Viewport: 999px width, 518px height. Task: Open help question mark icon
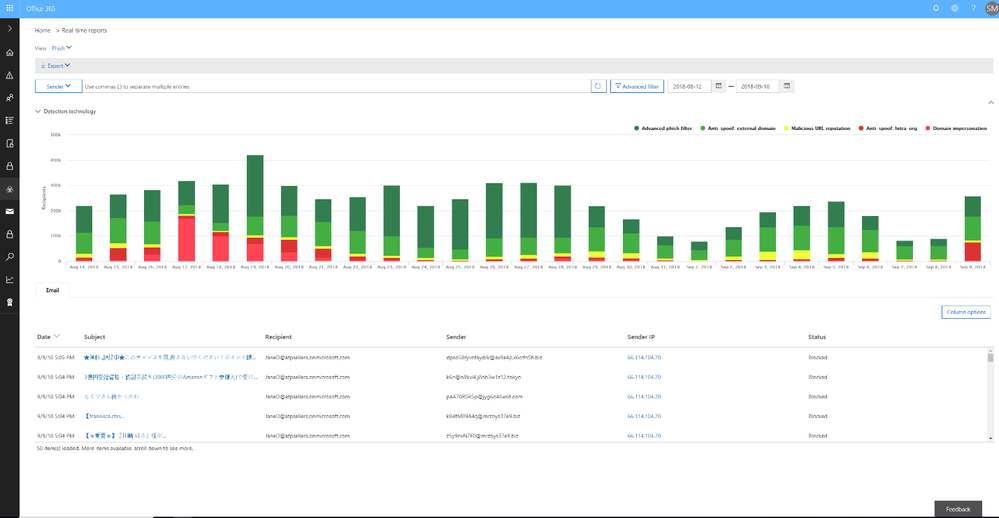[x=973, y=8]
